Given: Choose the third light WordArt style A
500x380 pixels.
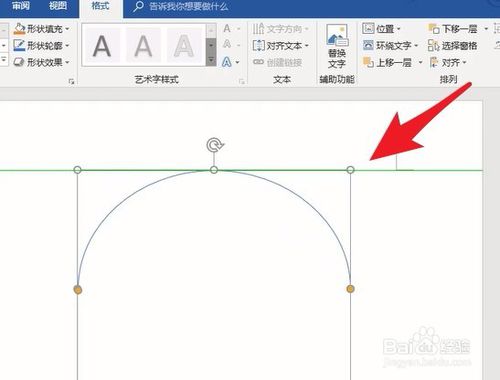Looking at the screenshot, I should 184,45.
